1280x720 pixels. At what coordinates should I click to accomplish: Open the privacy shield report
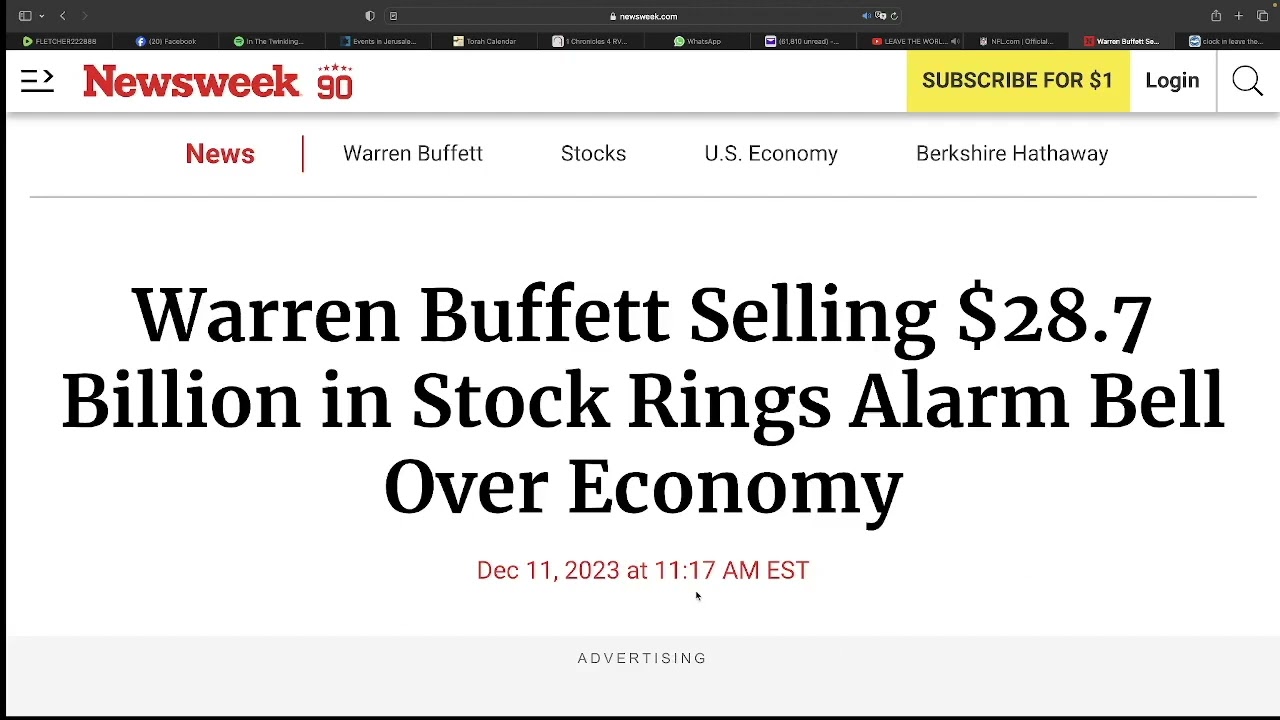tap(370, 16)
